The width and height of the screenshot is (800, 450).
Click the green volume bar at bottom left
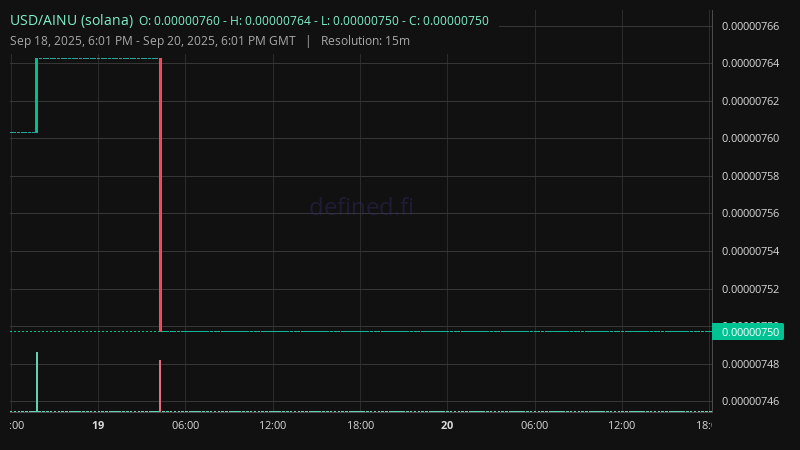tap(37, 382)
